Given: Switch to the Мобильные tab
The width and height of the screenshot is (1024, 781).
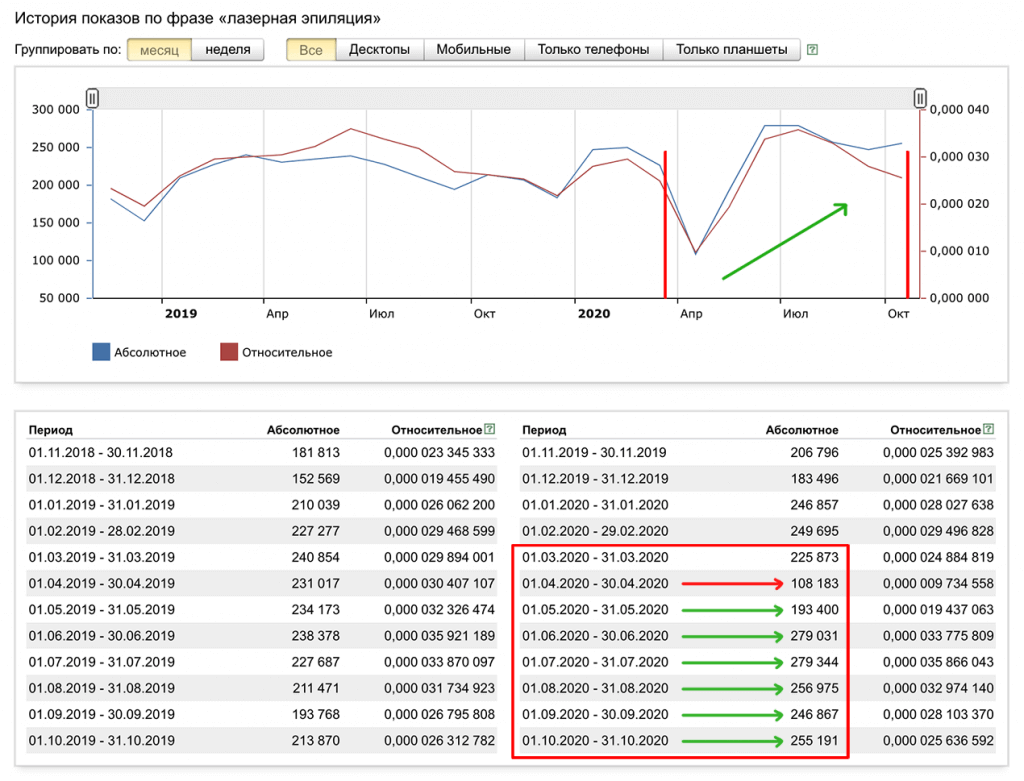Looking at the screenshot, I should 473,50.
